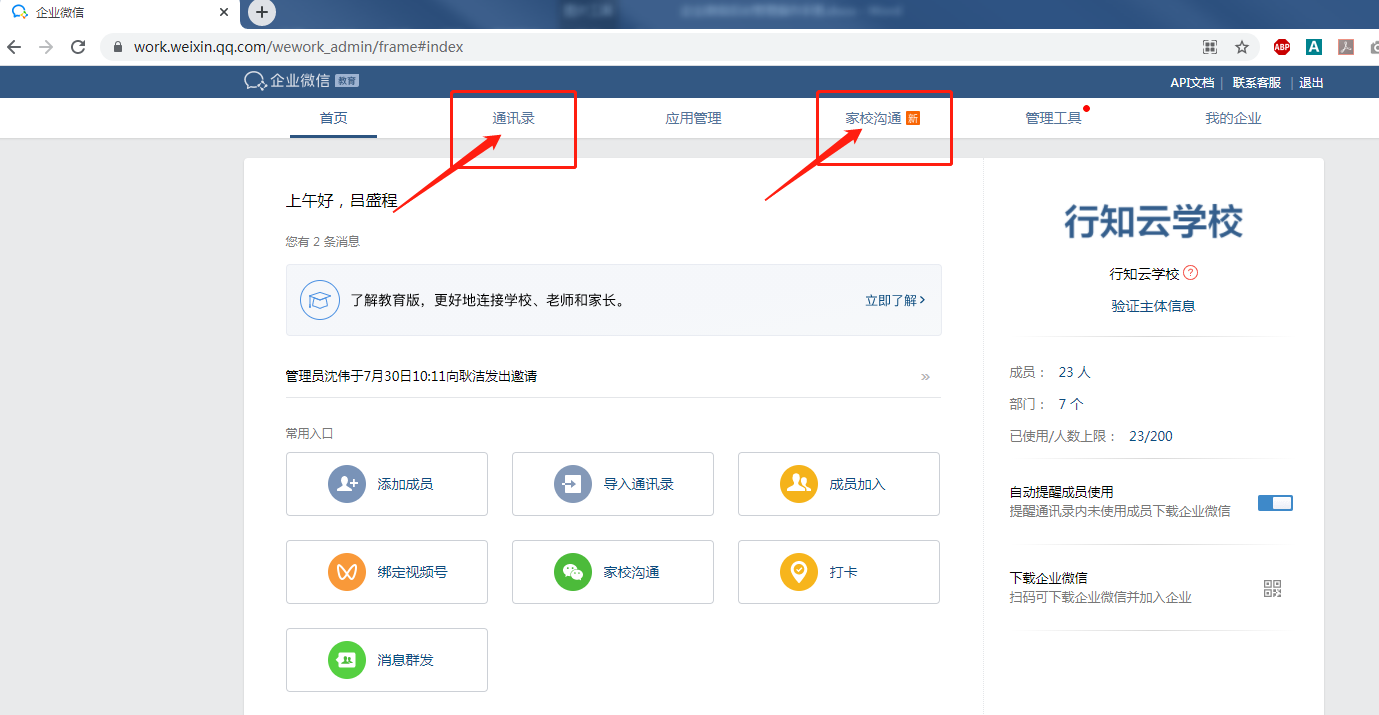This screenshot has width=1379, height=715.
Task: Show the download QR code icon
Action: pyautogui.click(x=1272, y=589)
